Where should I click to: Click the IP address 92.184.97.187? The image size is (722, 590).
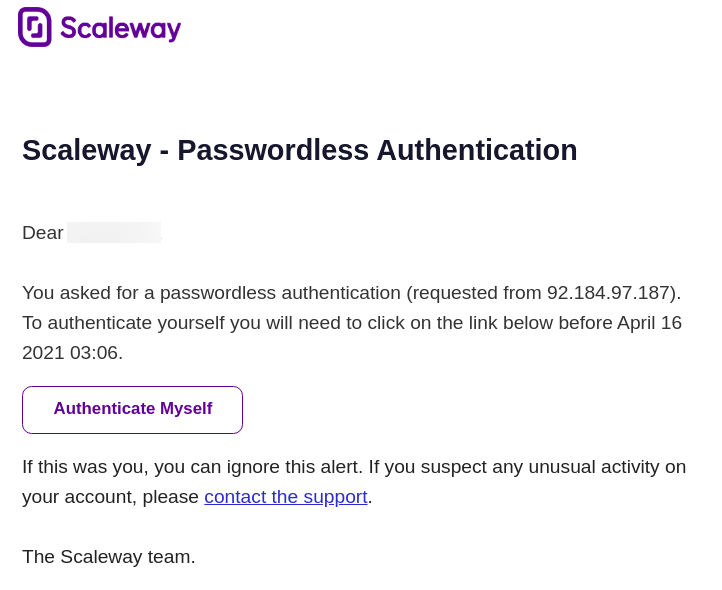click(x=608, y=292)
